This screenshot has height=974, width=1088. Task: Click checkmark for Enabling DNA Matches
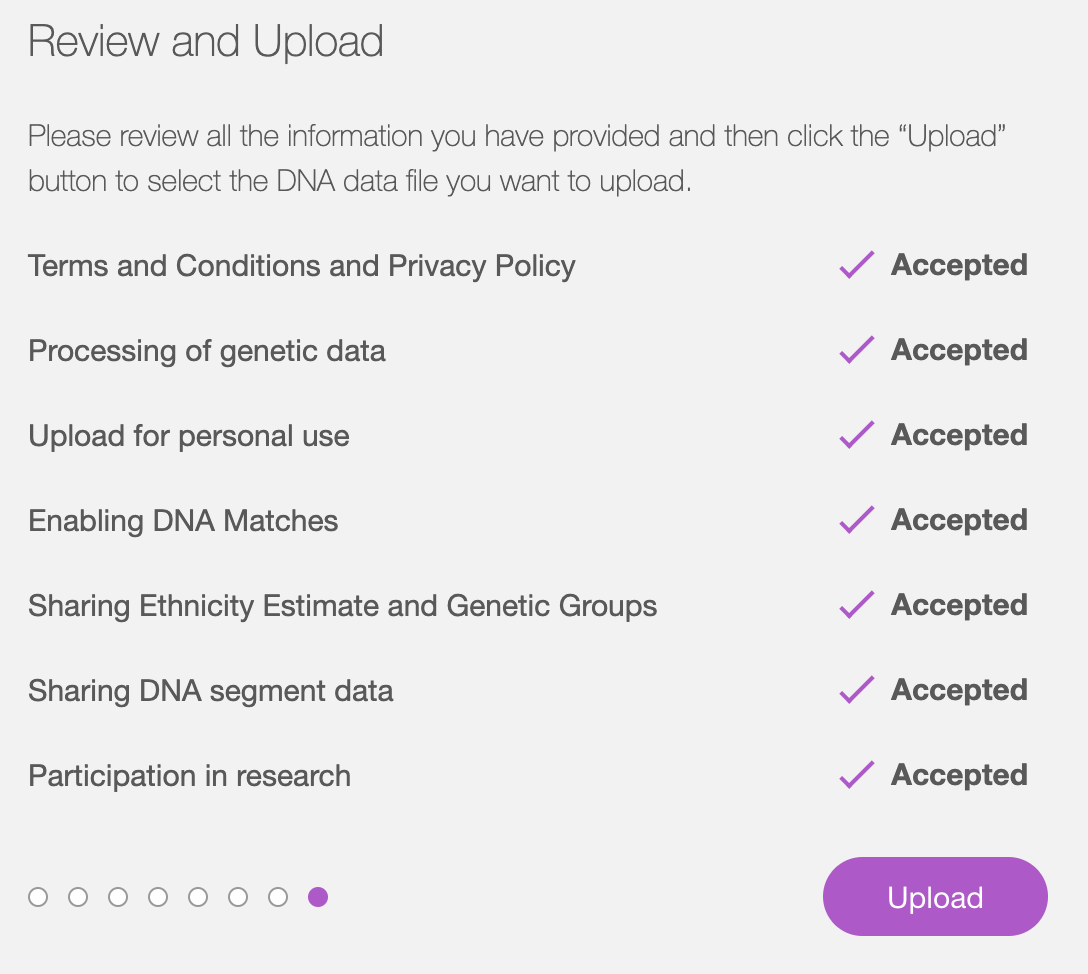point(857,520)
